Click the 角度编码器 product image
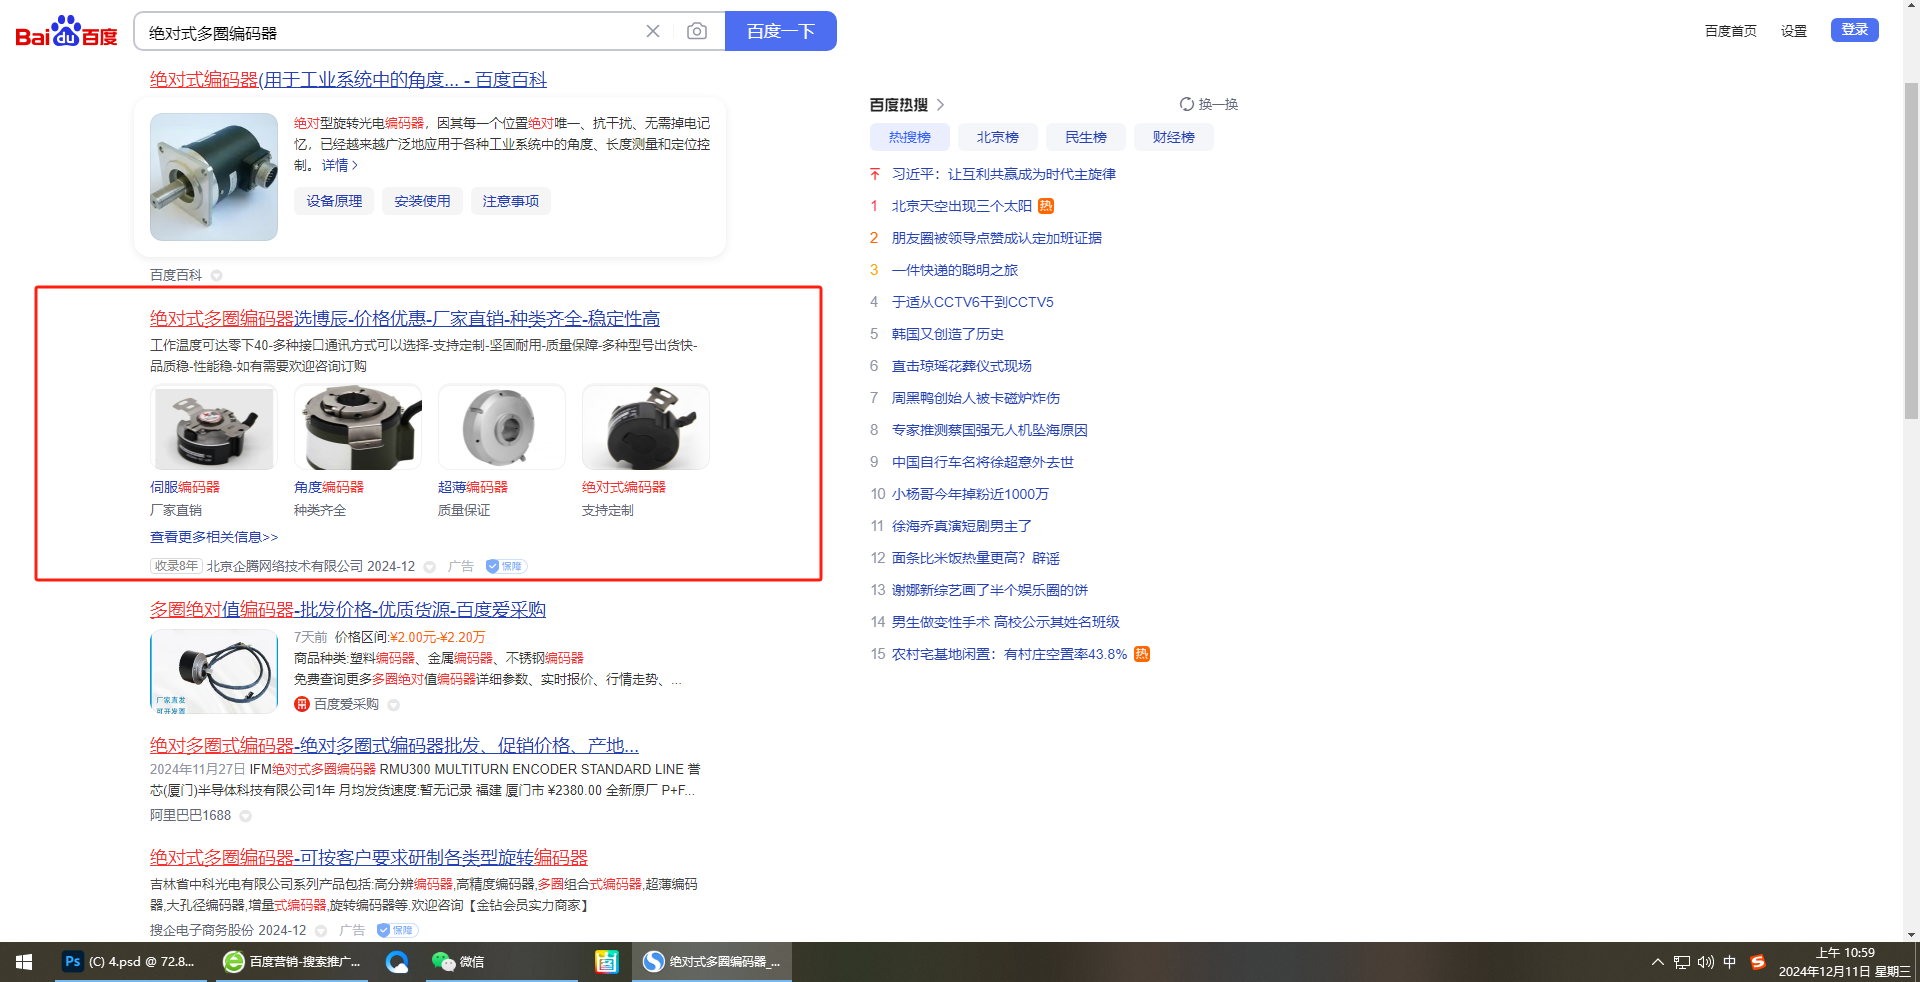This screenshot has width=1920, height=982. click(x=358, y=427)
